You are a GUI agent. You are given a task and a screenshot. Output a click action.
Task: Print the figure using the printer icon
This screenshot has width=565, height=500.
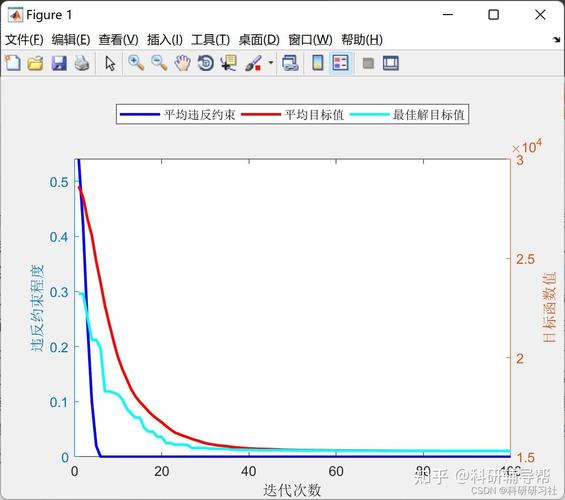coord(82,63)
